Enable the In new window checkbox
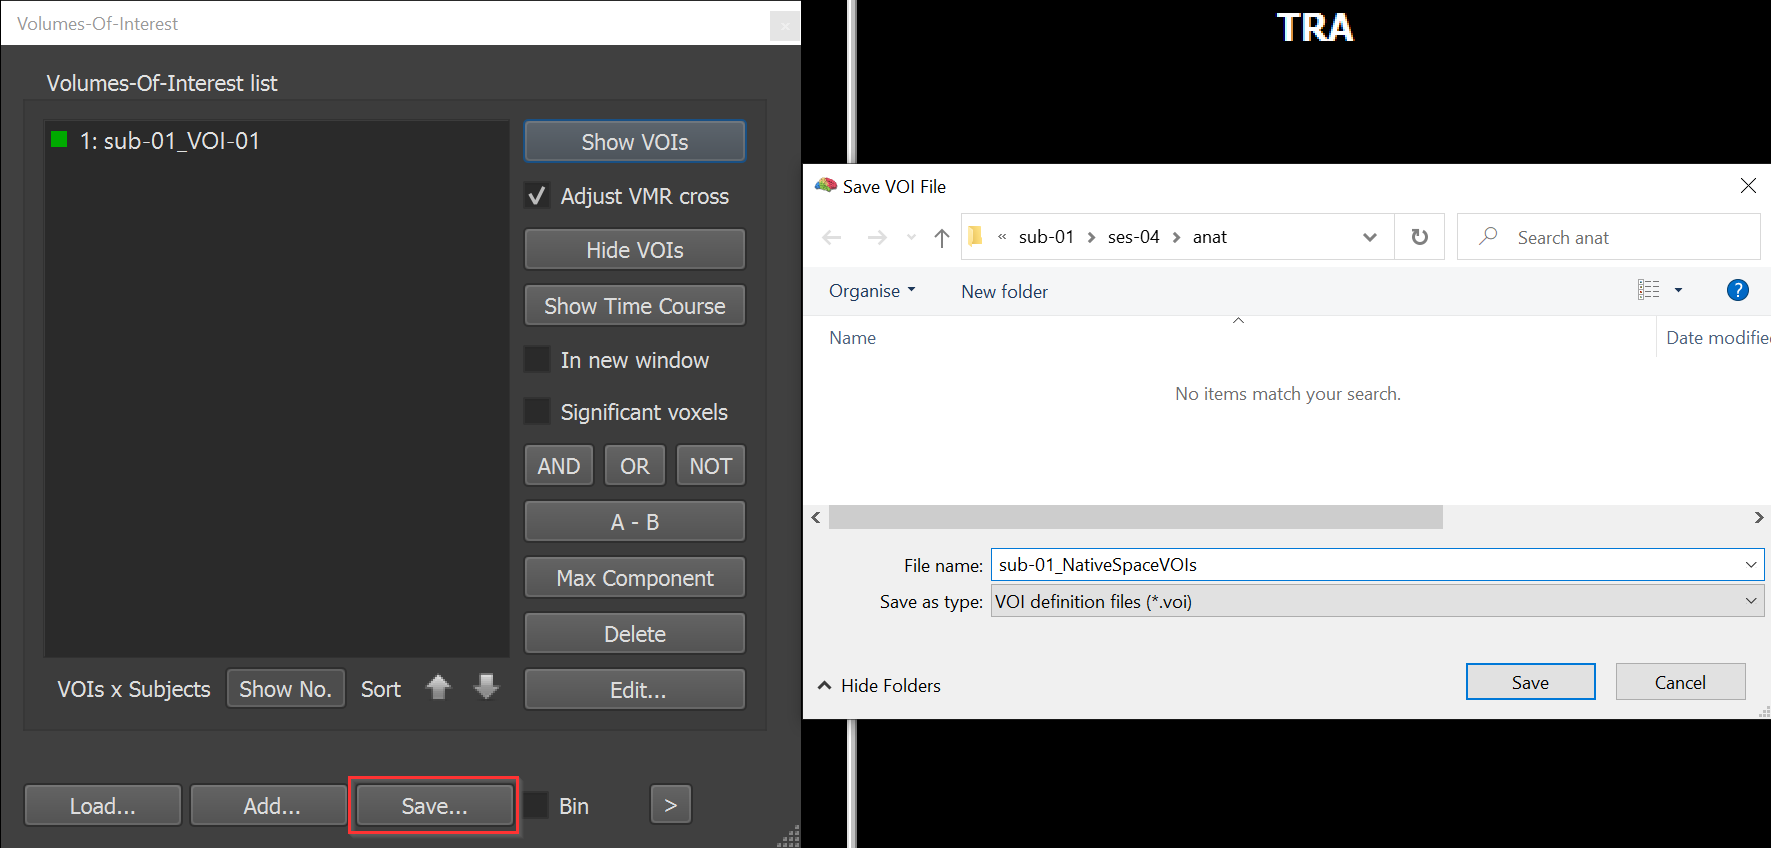The height and width of the screenshot is (848, 1771). coord(537,359)
